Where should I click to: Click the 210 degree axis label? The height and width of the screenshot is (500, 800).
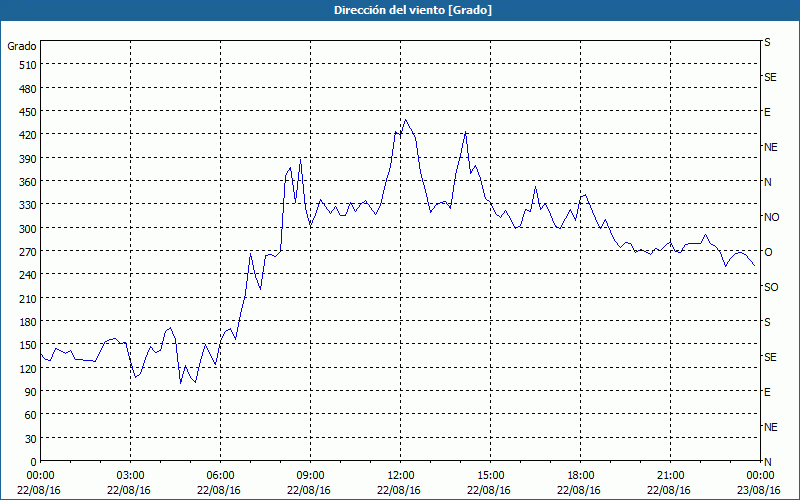(x=28, y=299)
